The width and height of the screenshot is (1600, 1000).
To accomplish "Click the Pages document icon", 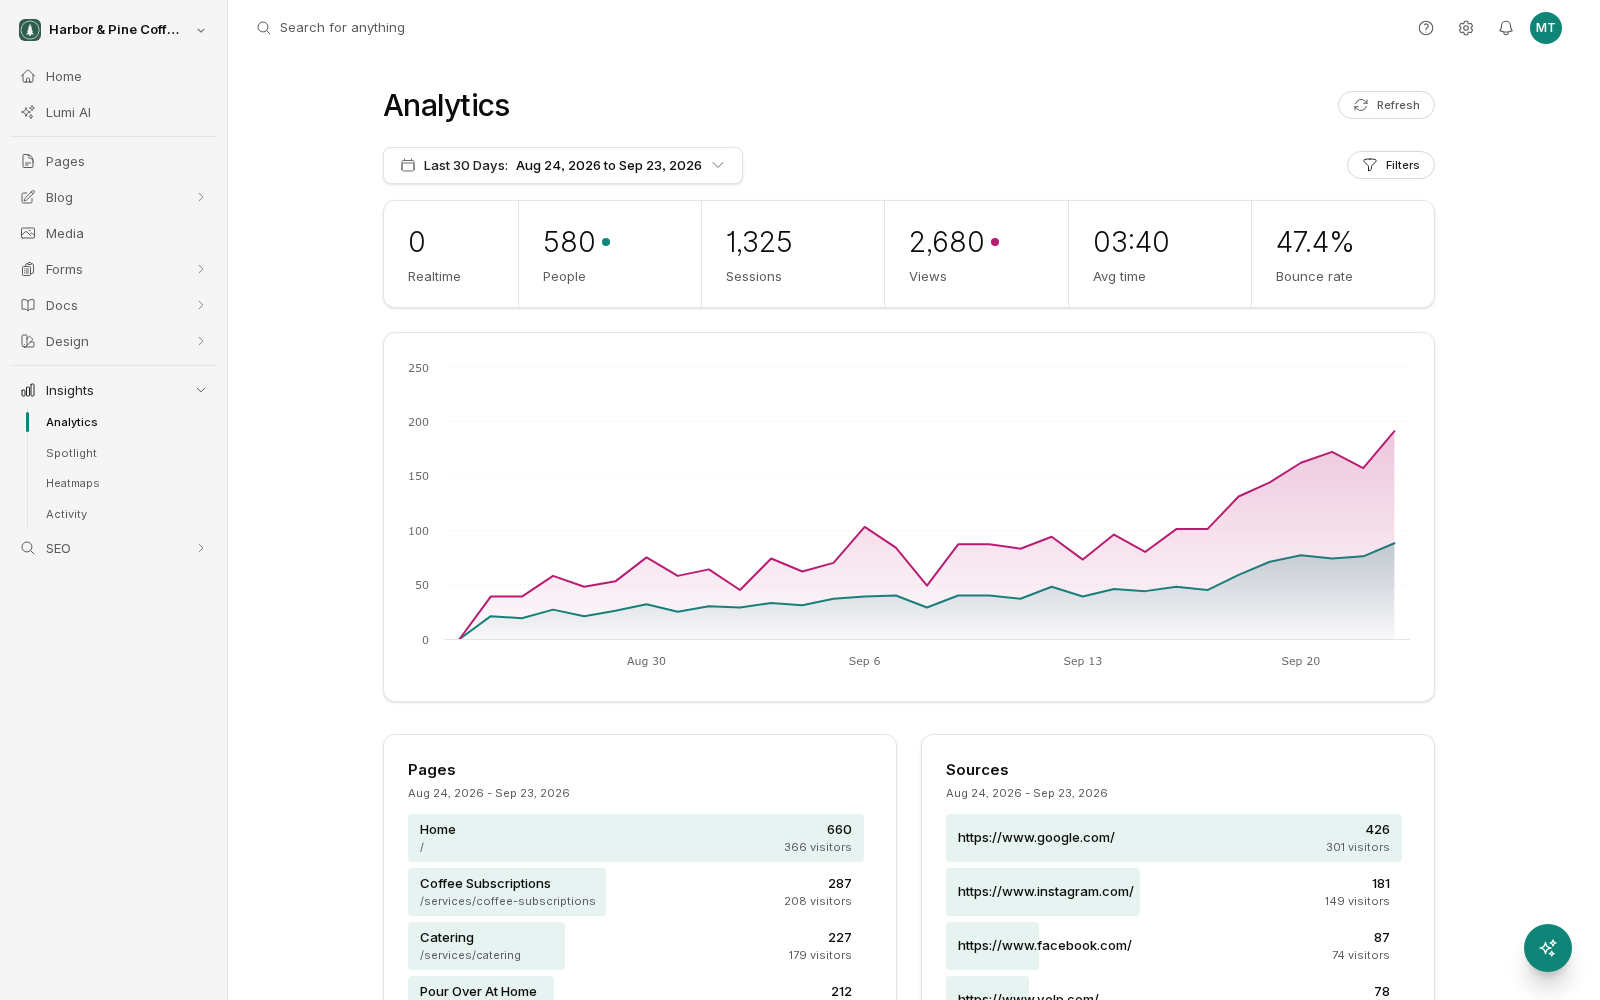I will 28,161.
